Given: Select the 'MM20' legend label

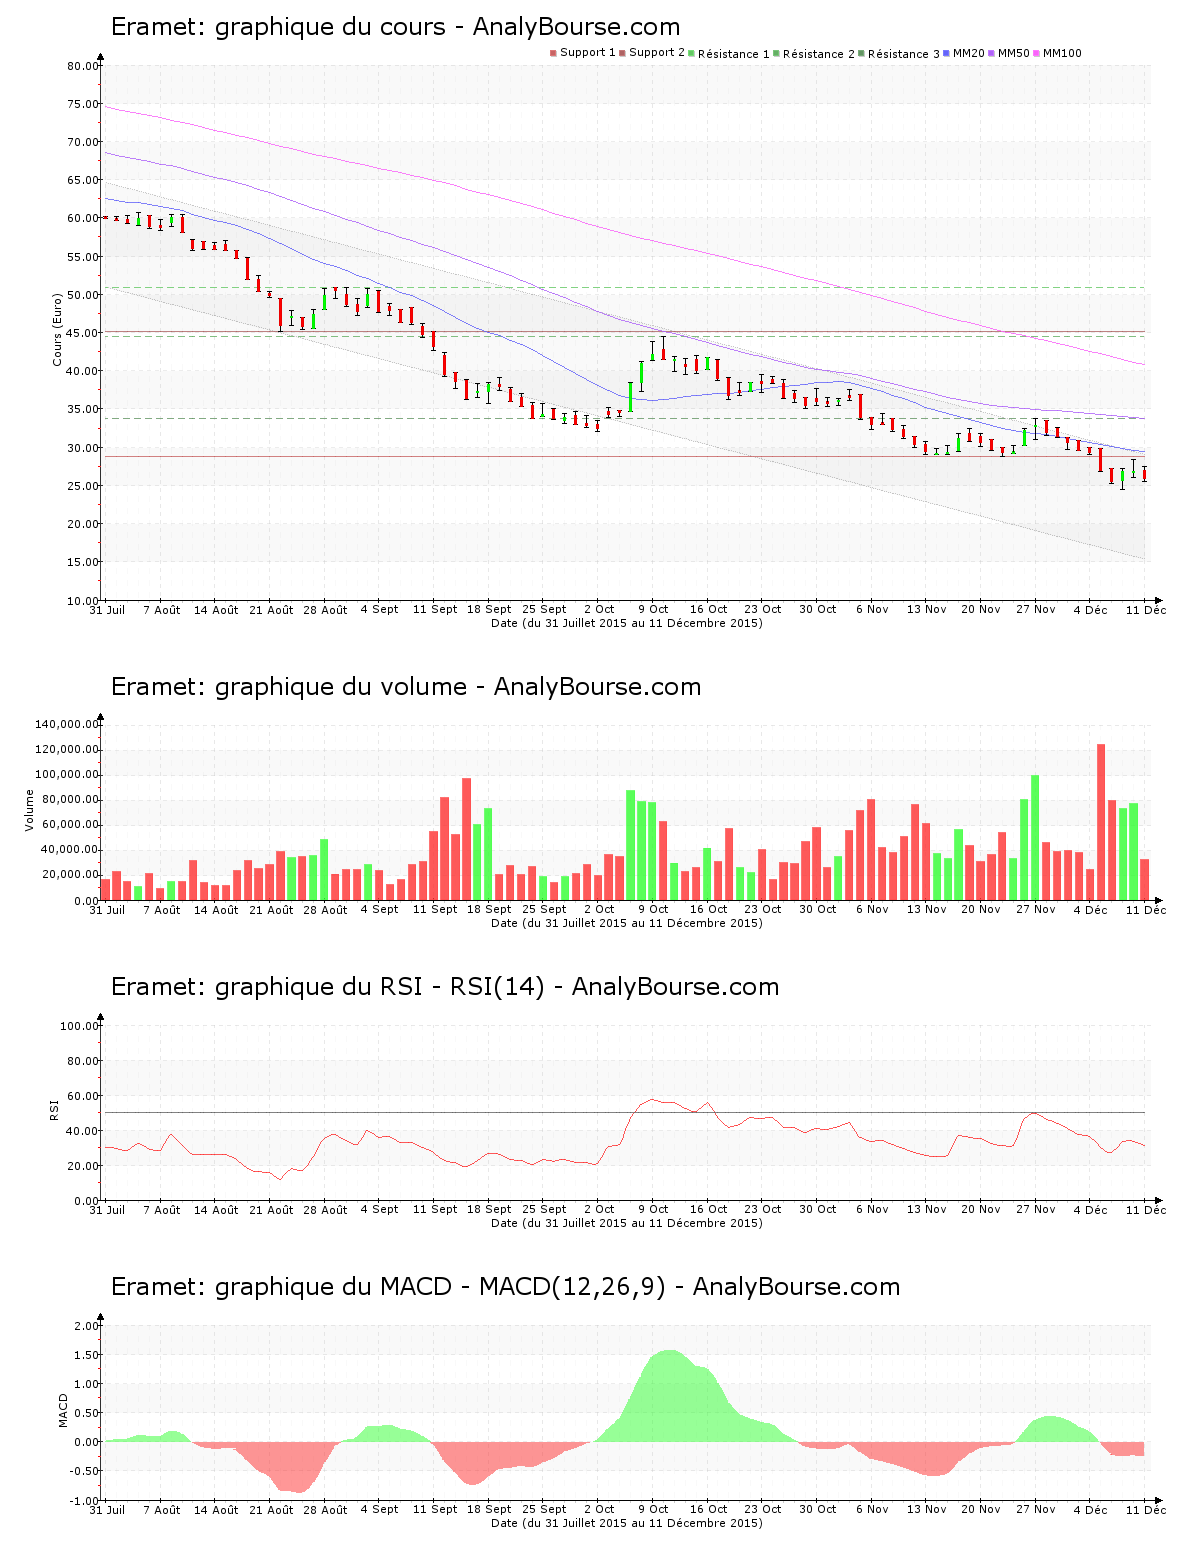Looking at the screenshot, I should tap(968, 53).
